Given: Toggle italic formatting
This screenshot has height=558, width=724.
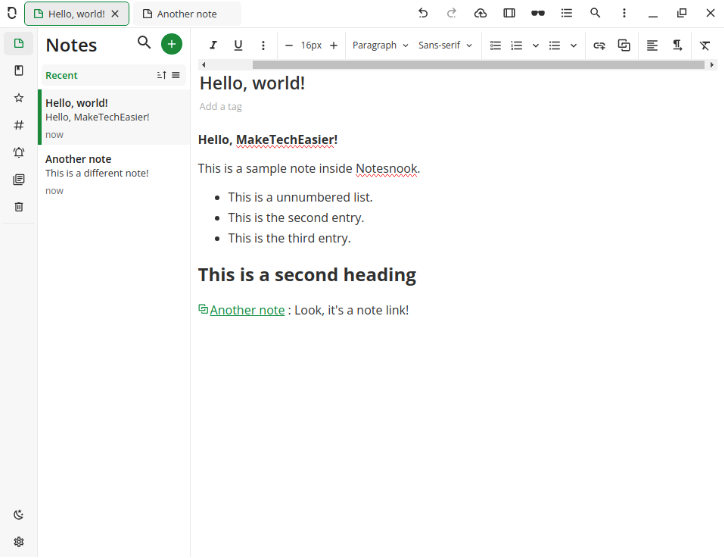Looking at the screenshot, I should [x=213, y=45].
